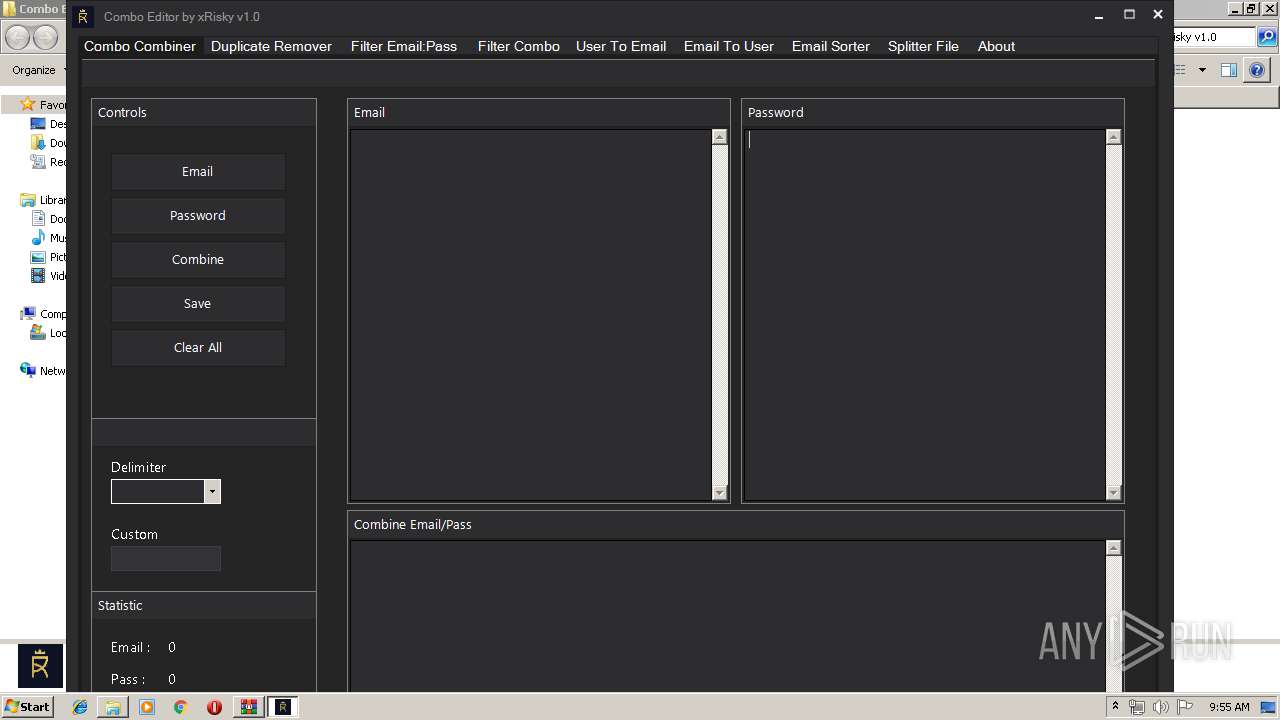Click inside the Email text area
Viewport: 1280px width, 720px height.
(x=531, y=315)
